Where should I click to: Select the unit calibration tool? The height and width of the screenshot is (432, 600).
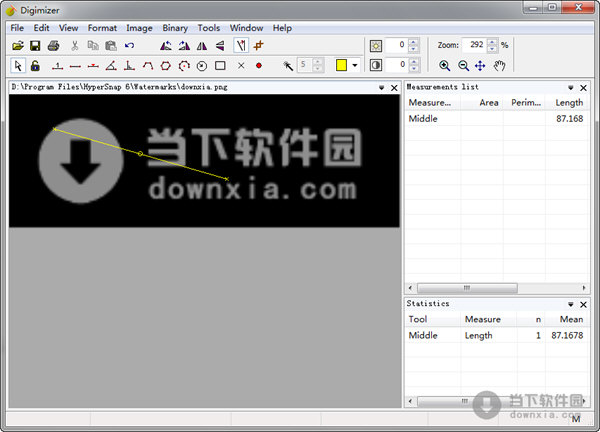57,66
